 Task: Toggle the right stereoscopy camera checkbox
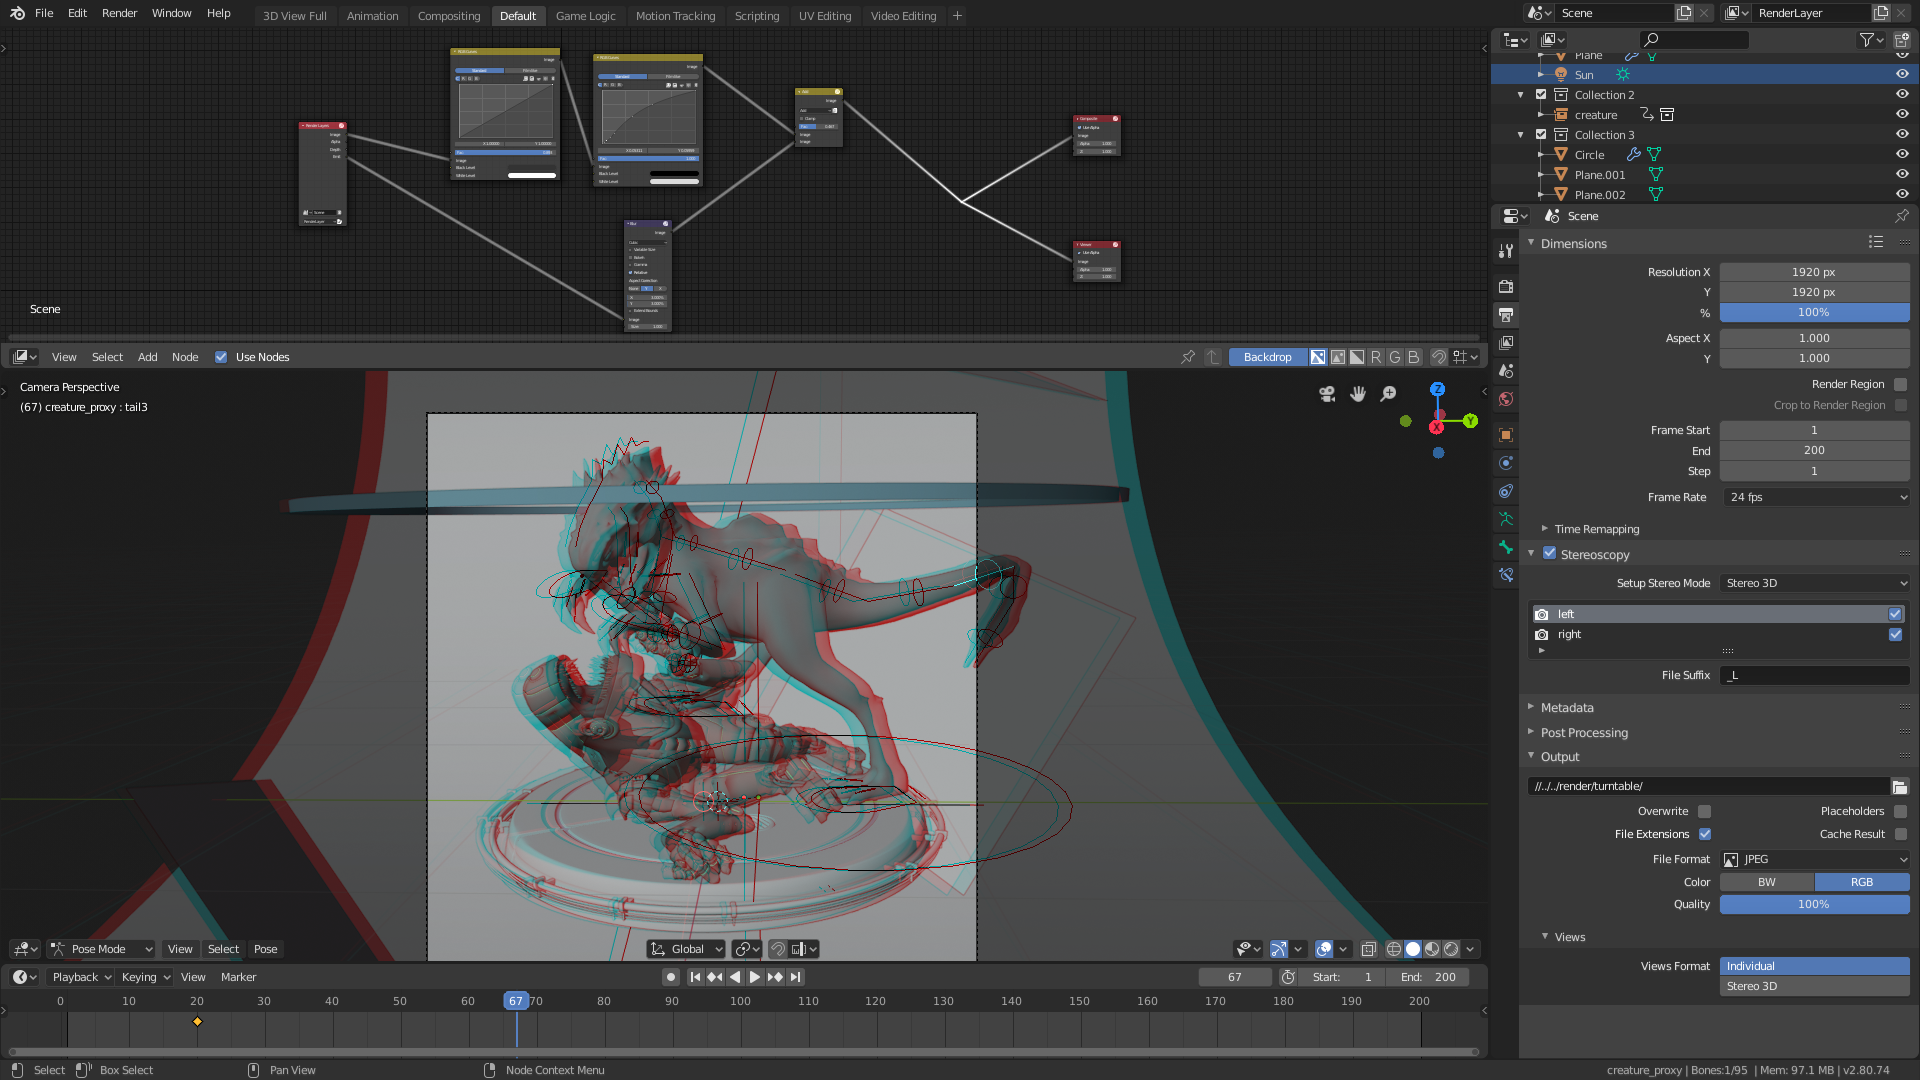coord(1895,634)
